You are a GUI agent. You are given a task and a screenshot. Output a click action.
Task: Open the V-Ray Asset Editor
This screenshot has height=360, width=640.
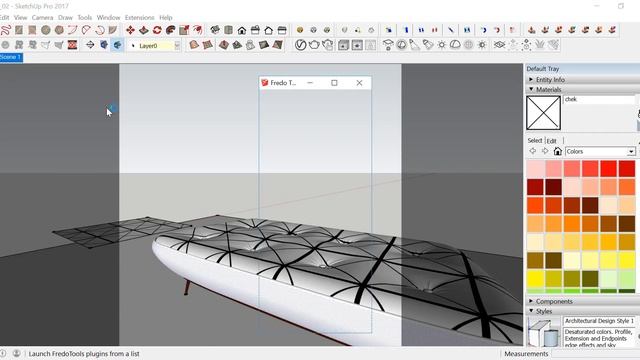coord(300,45)
